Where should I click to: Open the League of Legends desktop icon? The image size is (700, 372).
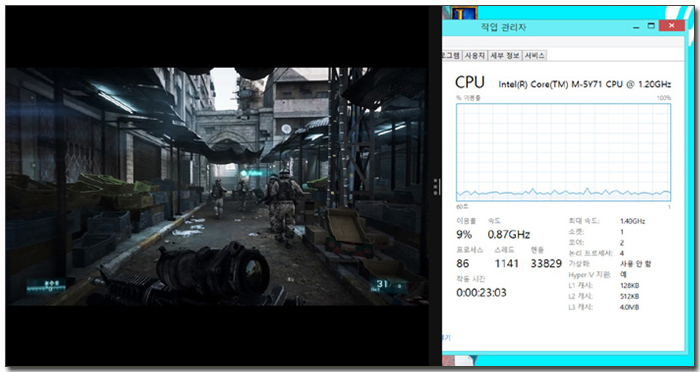click(x=464, y=13)
